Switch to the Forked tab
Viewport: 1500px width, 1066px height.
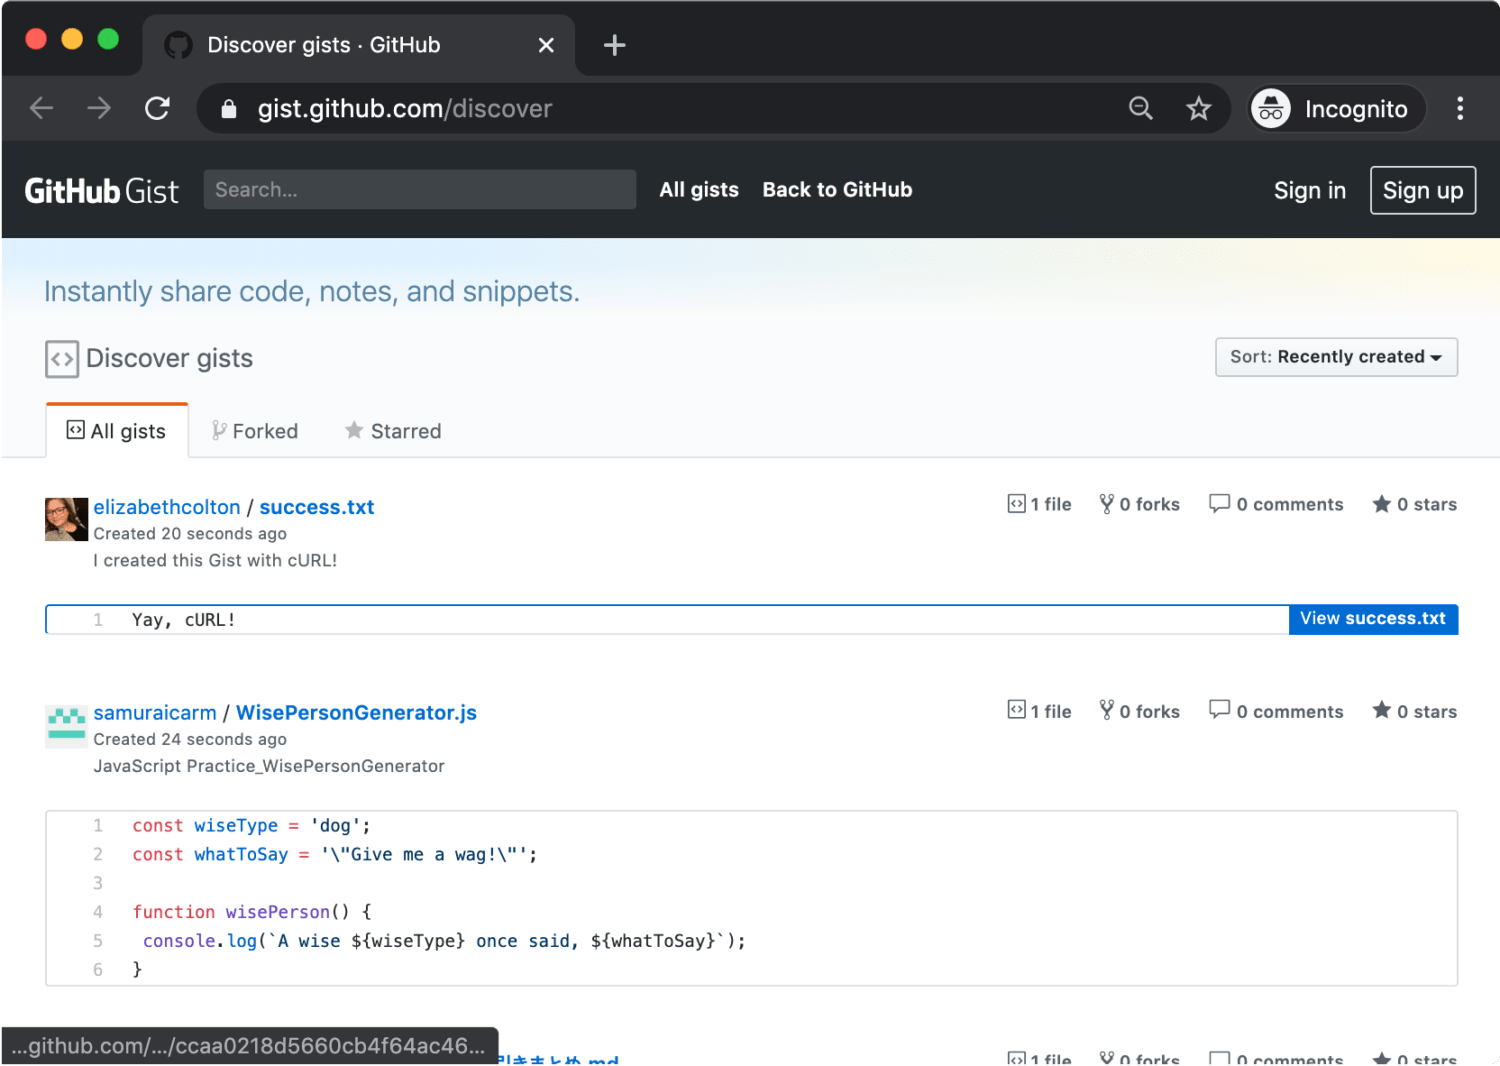(x=255, y=431)
